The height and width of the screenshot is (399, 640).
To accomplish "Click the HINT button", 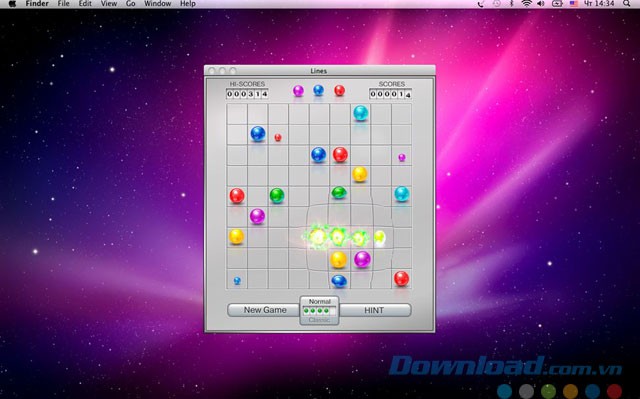I will coord(375,310).
